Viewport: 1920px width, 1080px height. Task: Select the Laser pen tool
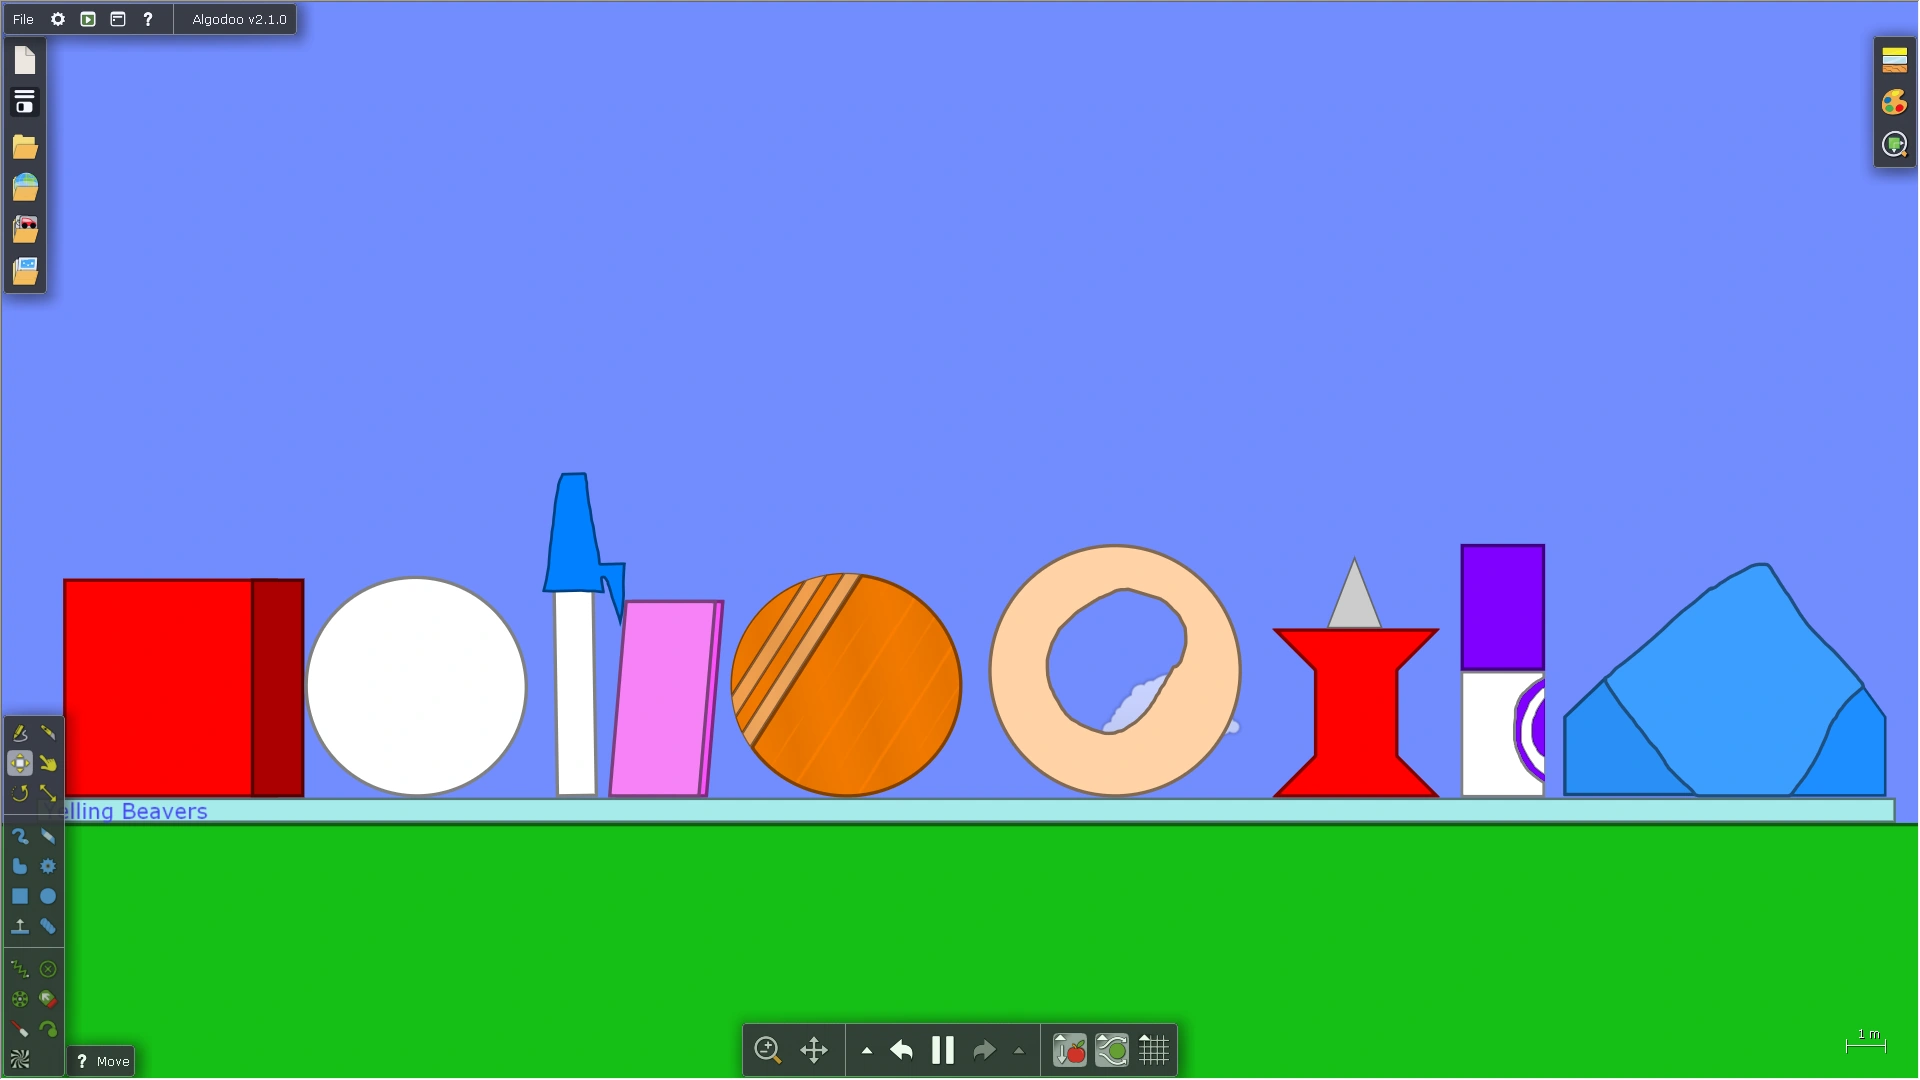point(19,1029)
